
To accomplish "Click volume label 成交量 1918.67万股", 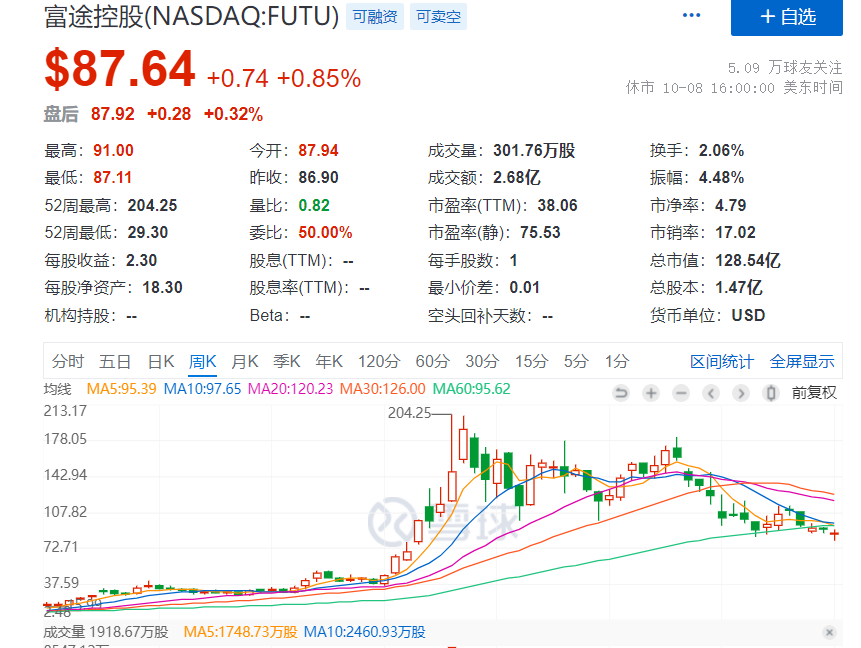I will point(106,632).
